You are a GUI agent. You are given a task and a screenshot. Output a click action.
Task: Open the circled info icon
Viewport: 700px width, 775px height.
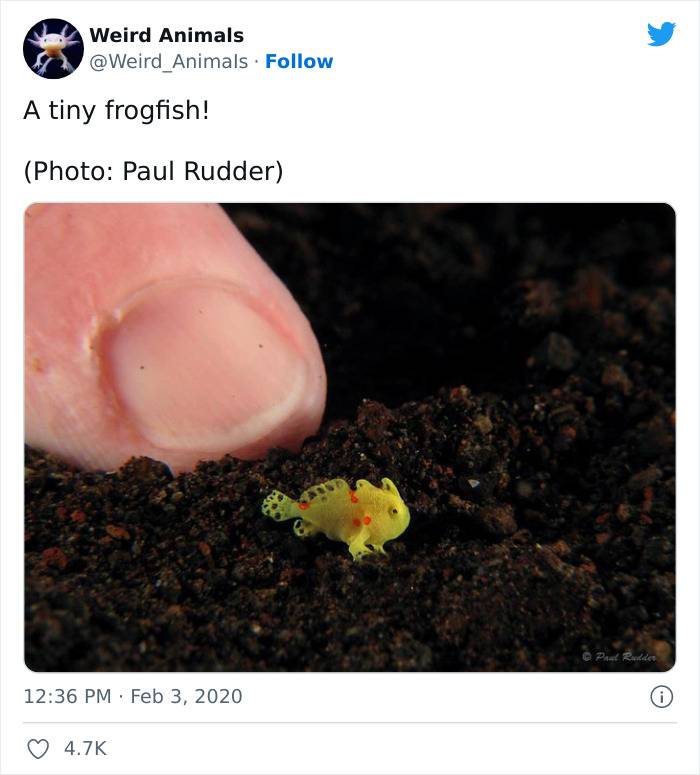point(661,697)
